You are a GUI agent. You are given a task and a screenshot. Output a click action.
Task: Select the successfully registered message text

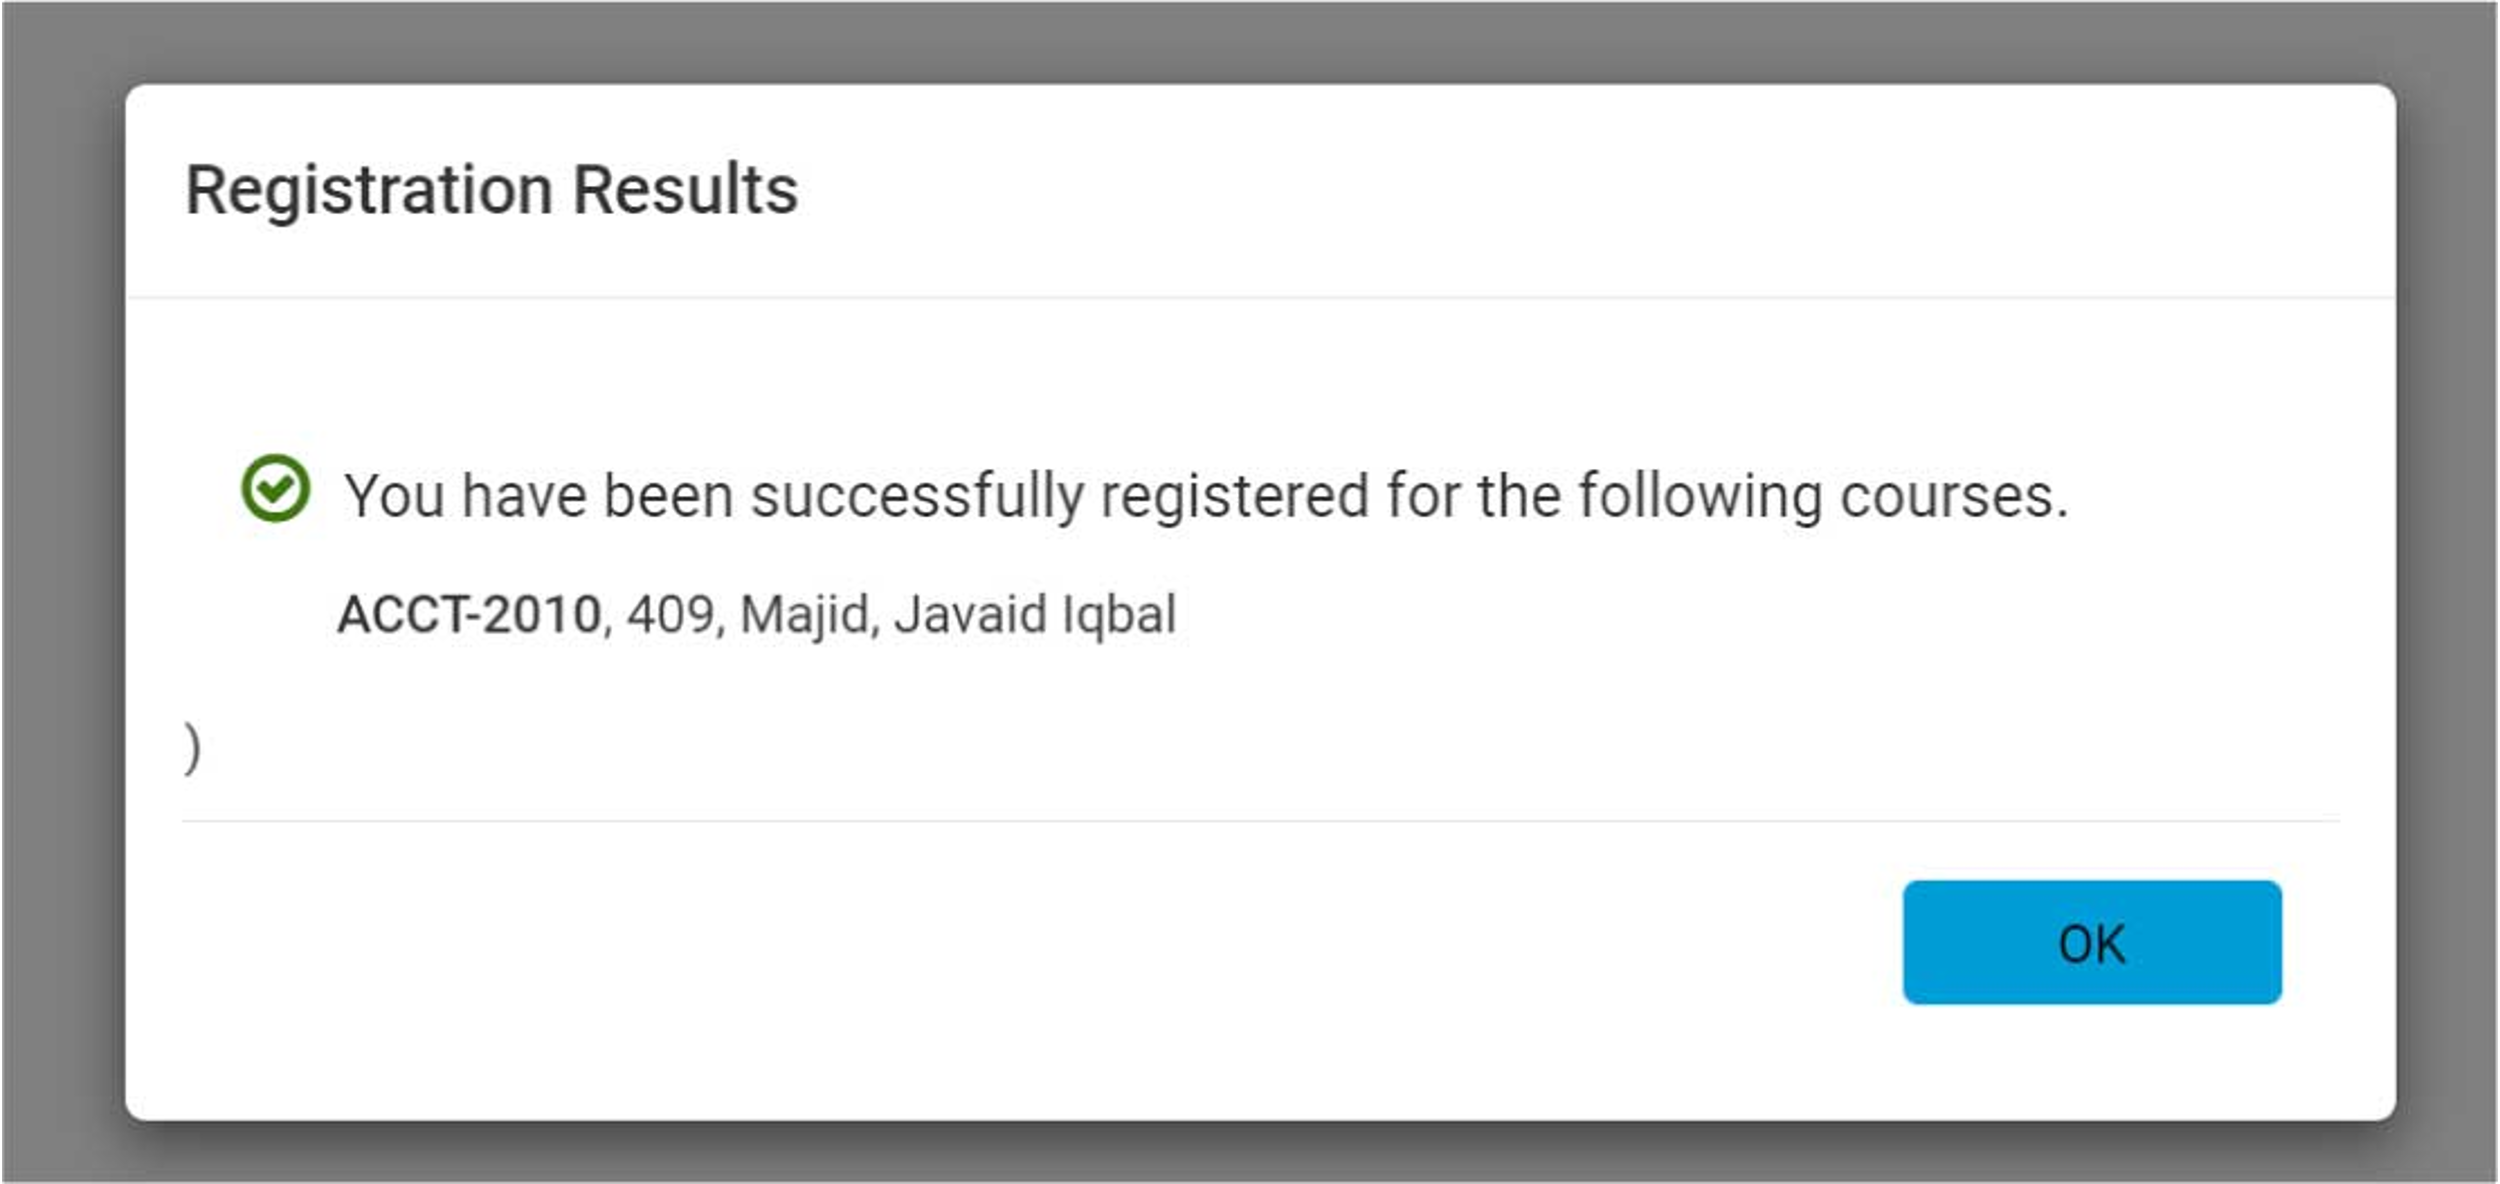[1205, 496]
